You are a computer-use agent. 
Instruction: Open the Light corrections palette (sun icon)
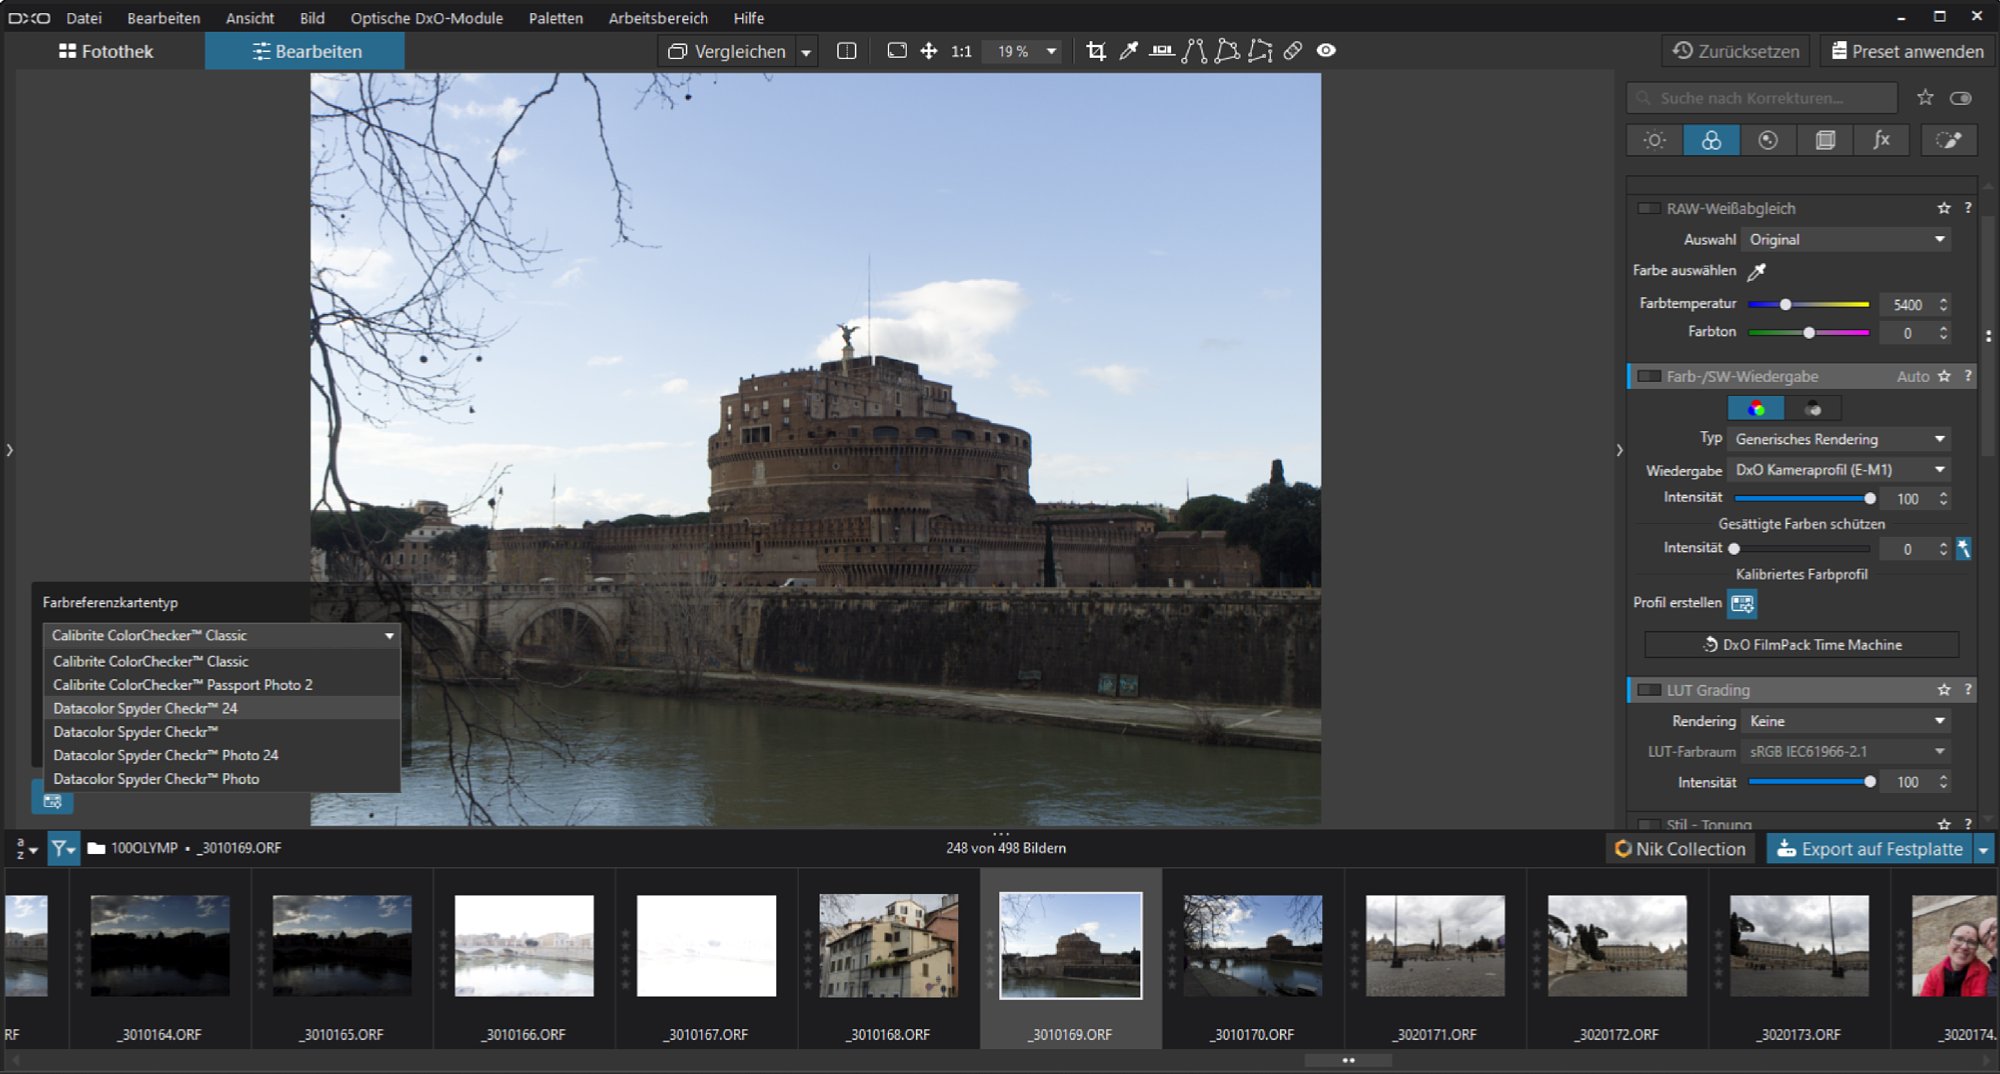pos(1654,140)
